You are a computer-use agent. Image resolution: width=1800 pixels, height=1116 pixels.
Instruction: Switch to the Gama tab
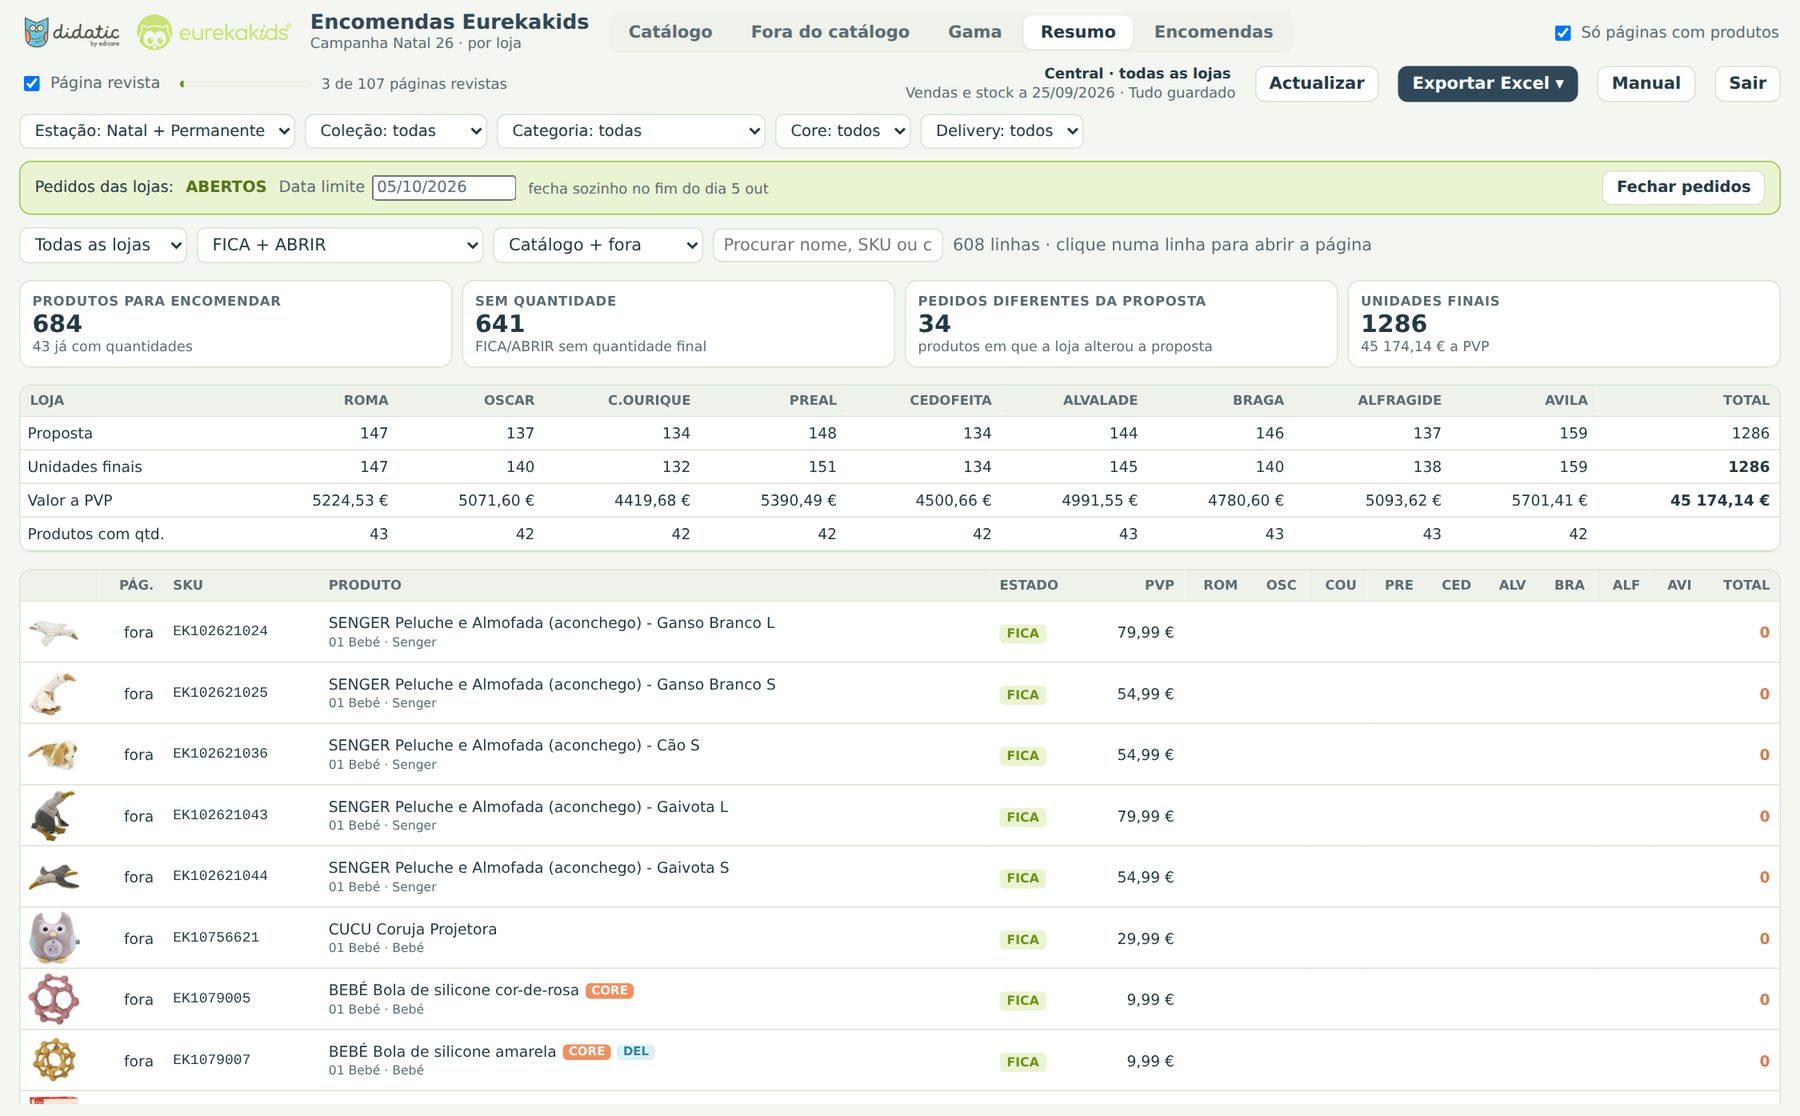[975, 32]
